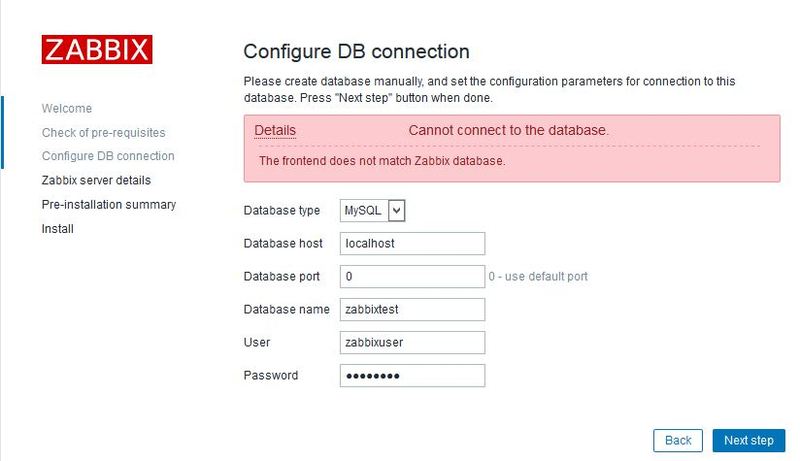Open the Database type dropdown arrow

click(396, 211)
